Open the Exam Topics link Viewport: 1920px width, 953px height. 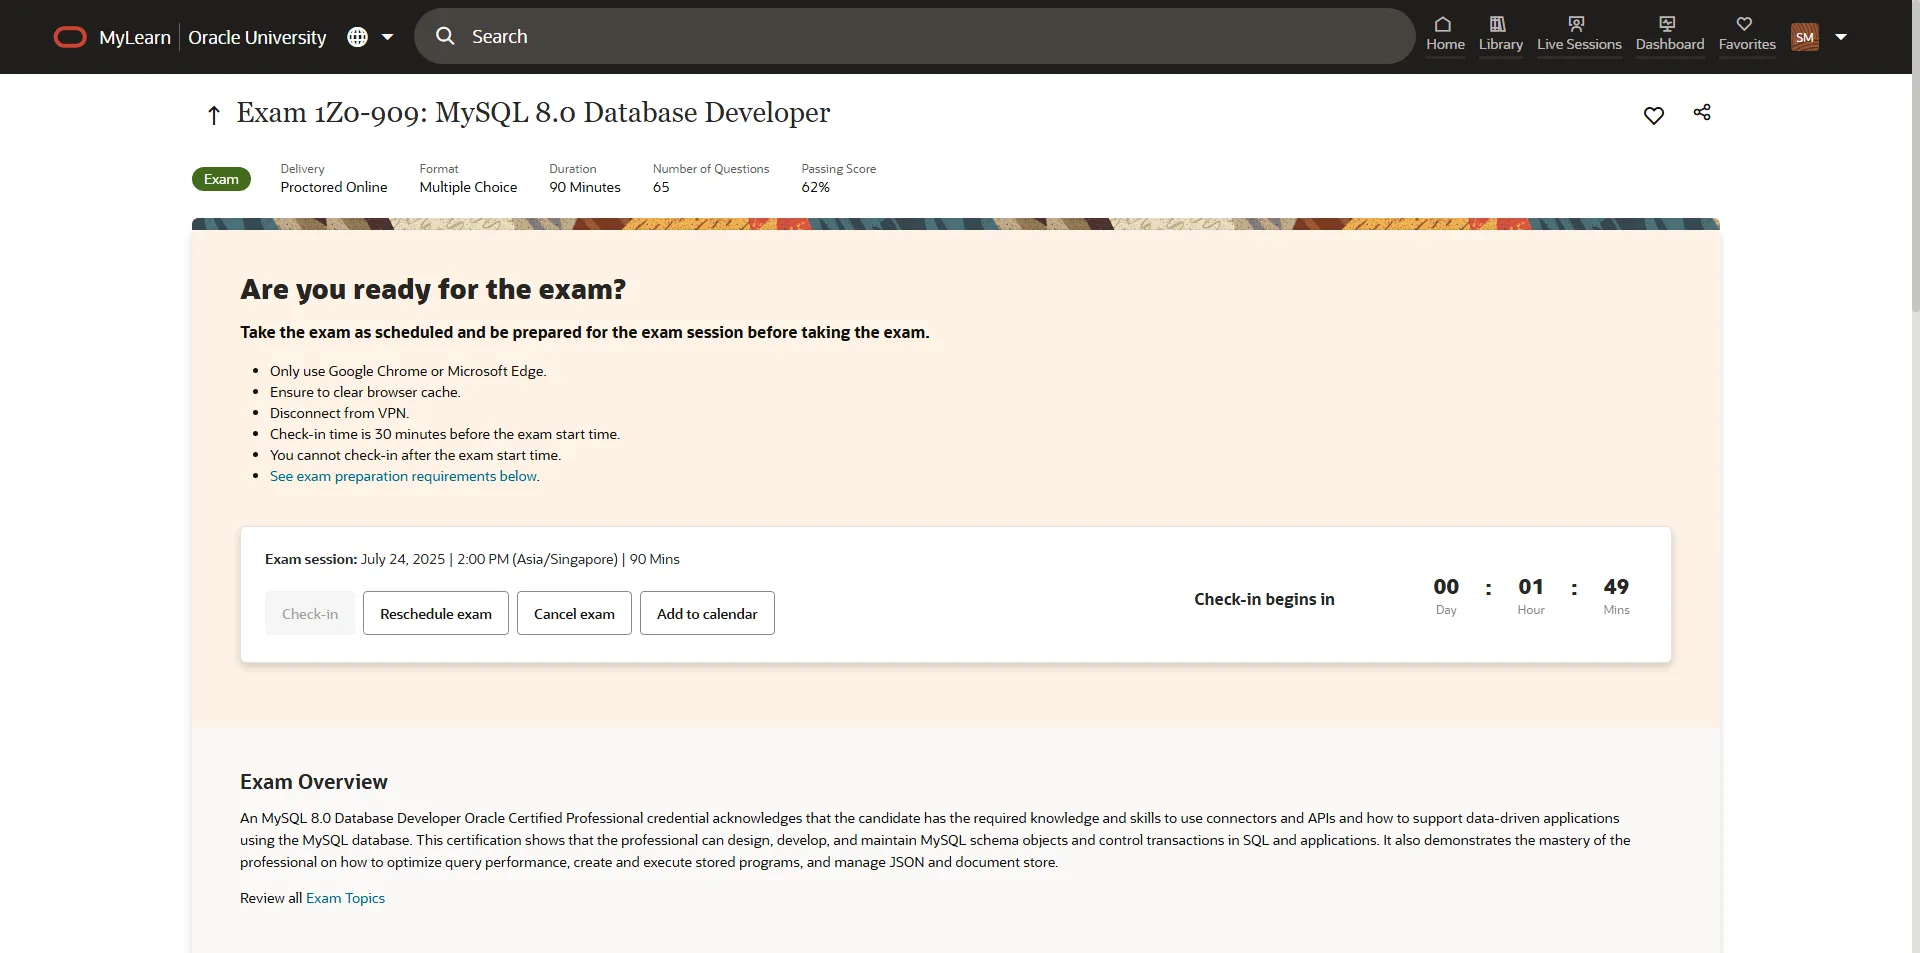coord(345,898)
